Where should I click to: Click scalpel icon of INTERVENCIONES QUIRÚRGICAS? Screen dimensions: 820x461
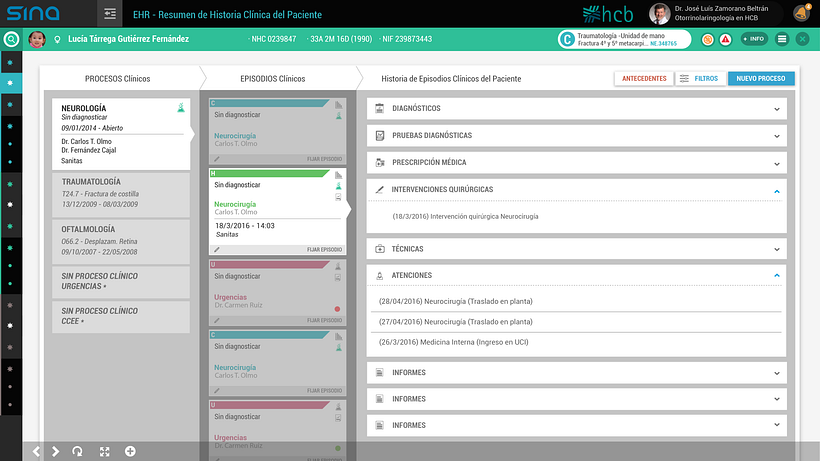click(x=380, y=190)
